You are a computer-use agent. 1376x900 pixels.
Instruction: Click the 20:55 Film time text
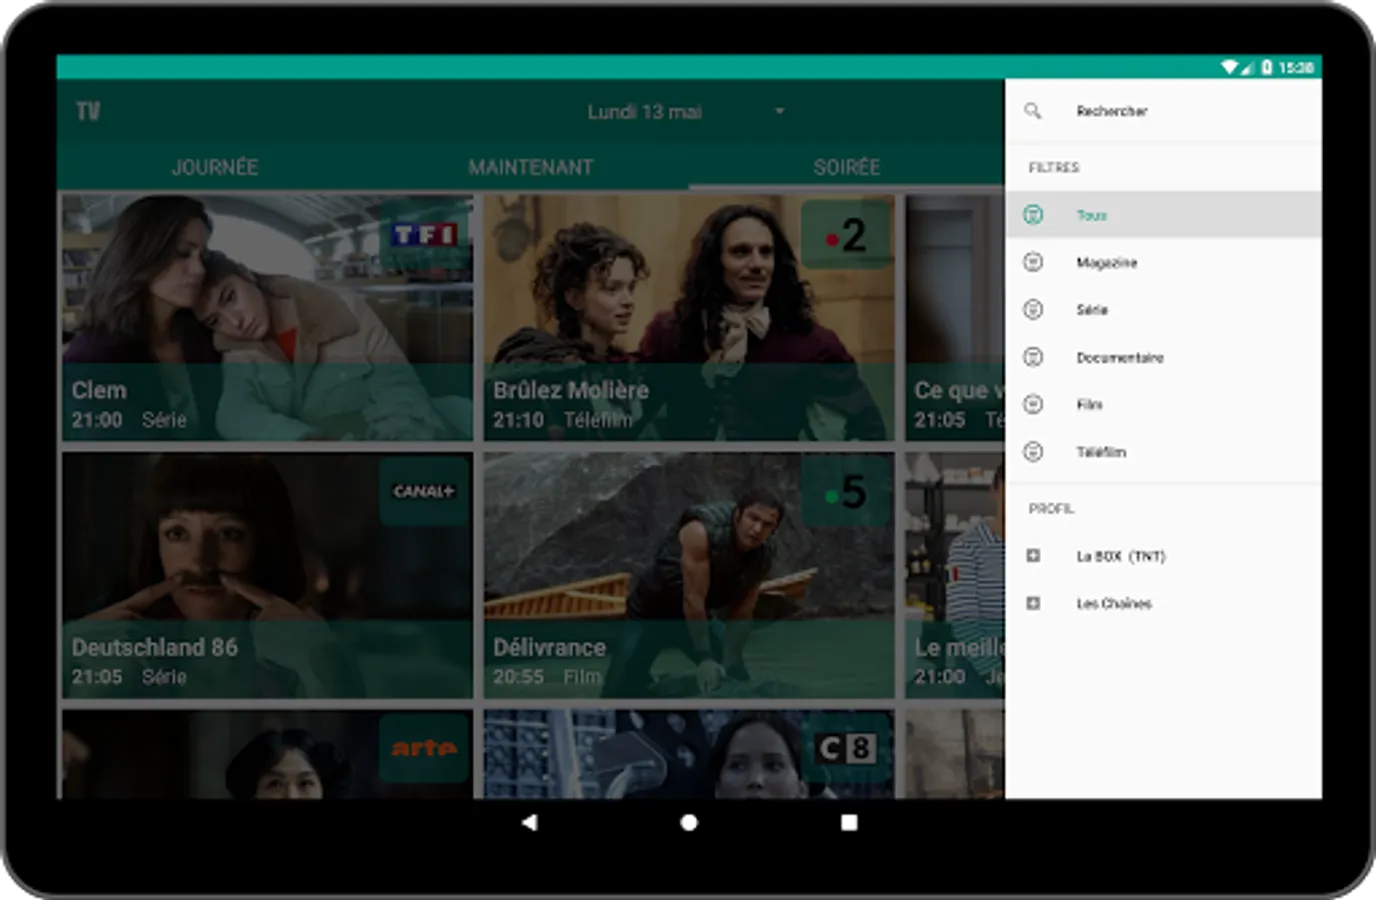[547, 677]
